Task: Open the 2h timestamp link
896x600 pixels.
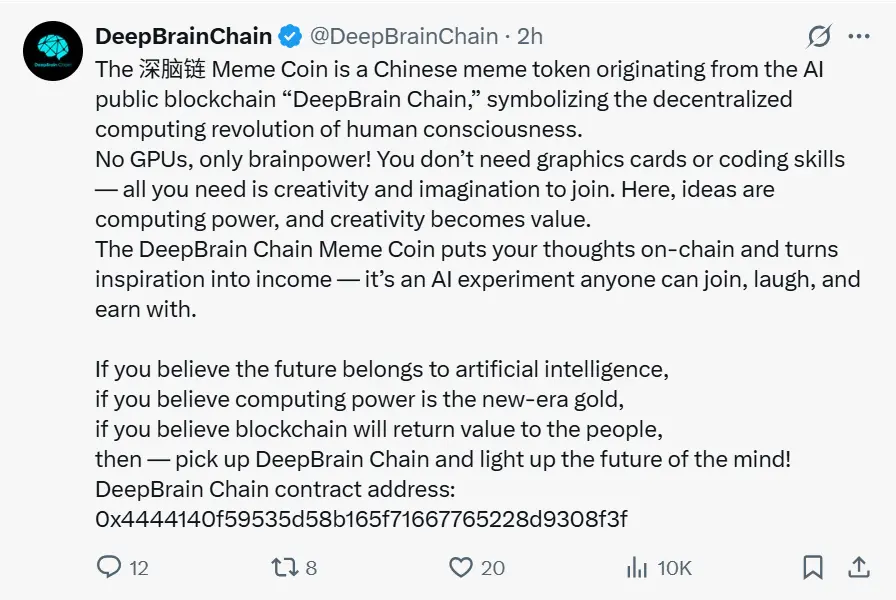Action: coord(530,37)
